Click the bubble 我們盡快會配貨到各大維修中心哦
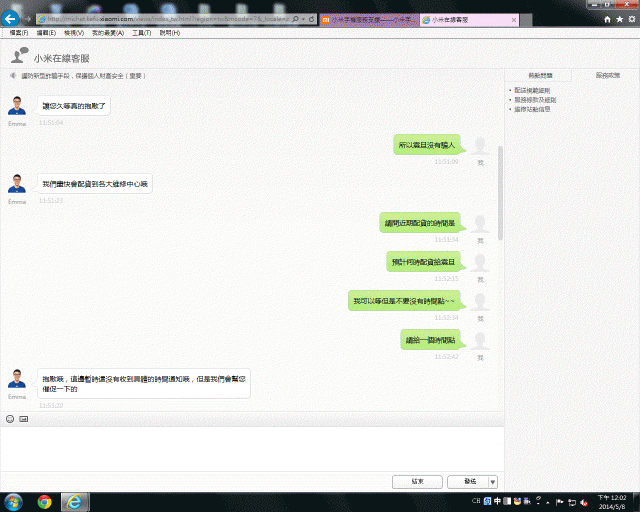The height and width of the screenshot is (512, 640). click(95, 184)
